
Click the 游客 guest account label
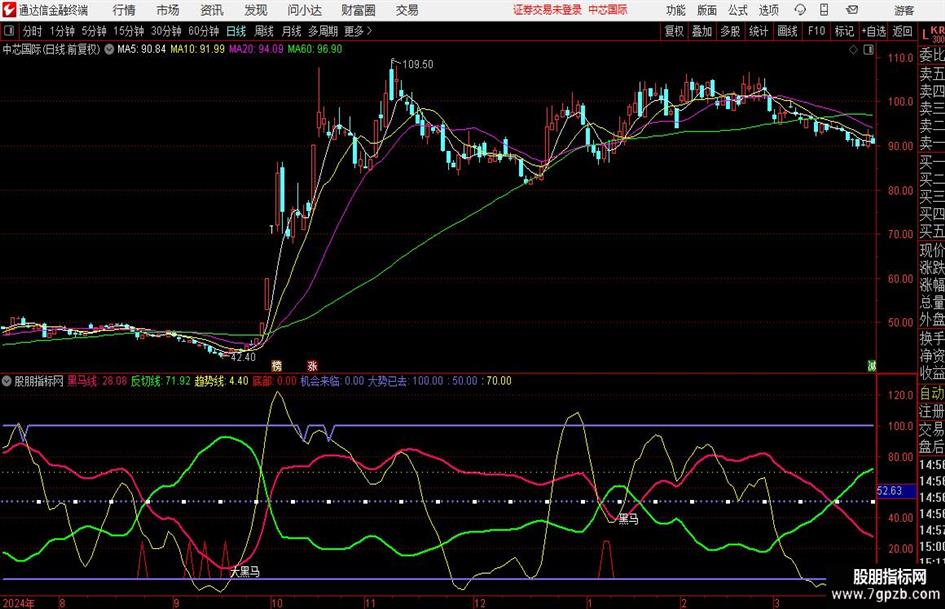pos(904,10)
